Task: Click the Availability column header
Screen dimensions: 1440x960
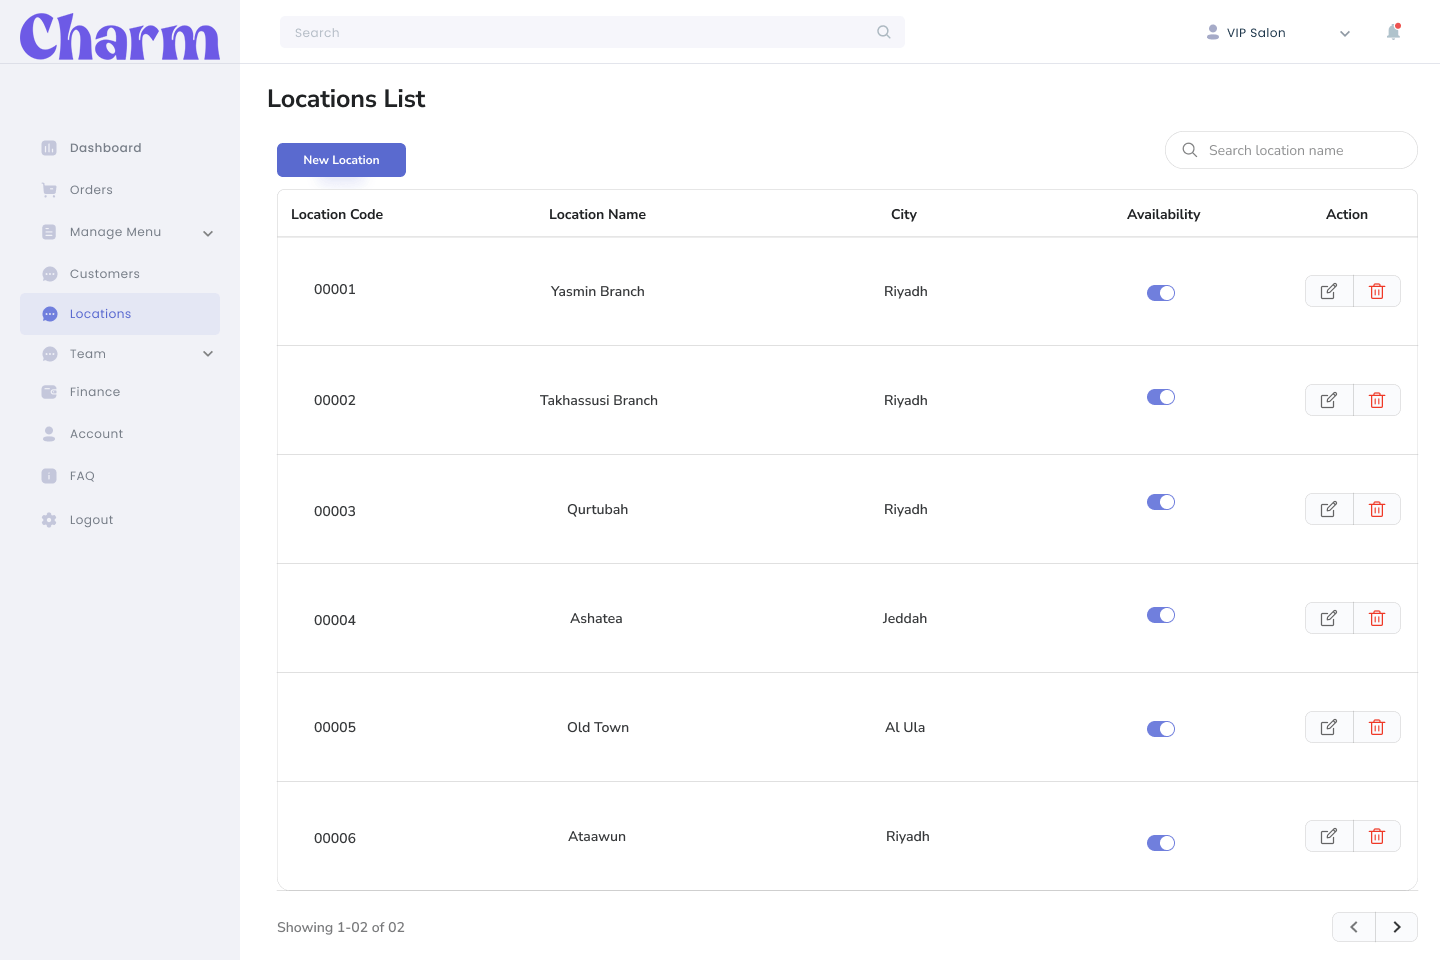Action: click(1163, 214)
